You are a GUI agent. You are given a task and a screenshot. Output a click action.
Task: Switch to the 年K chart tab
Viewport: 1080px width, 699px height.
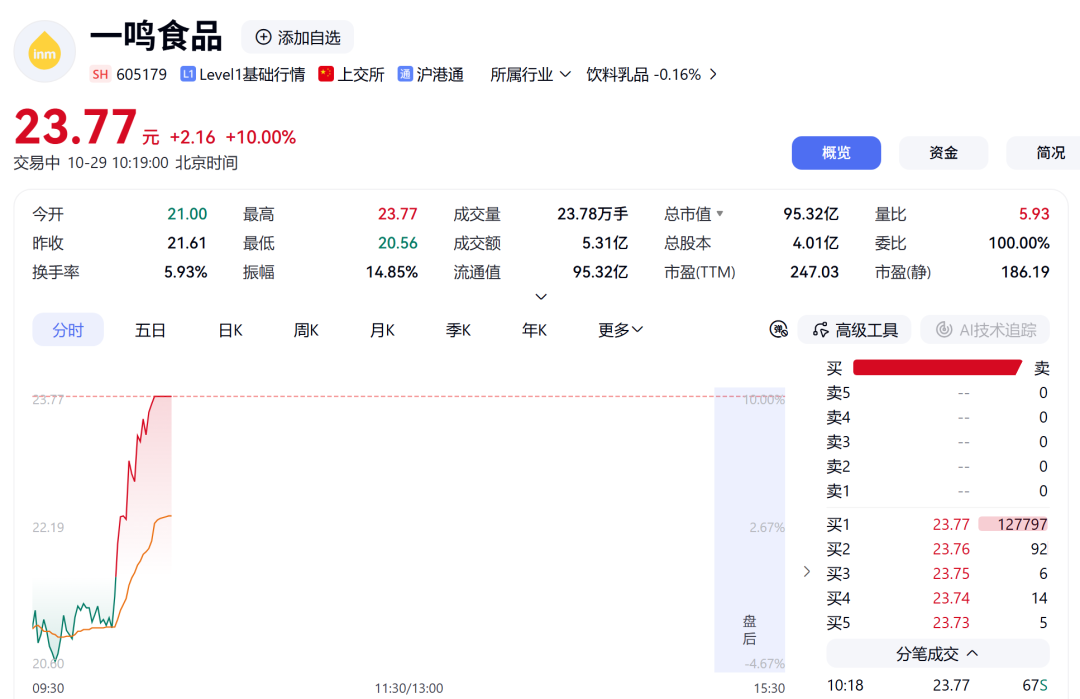tap(534, 331)
